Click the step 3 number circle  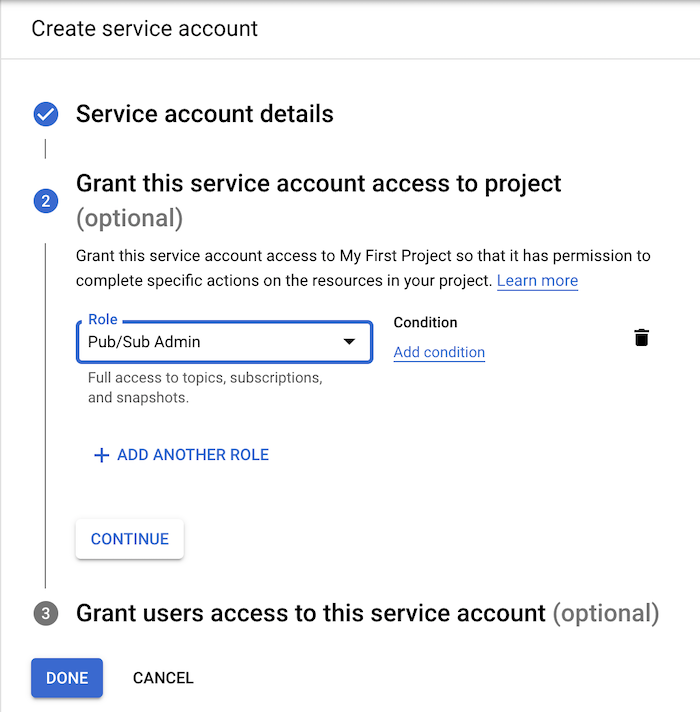[x=46, y=613]
